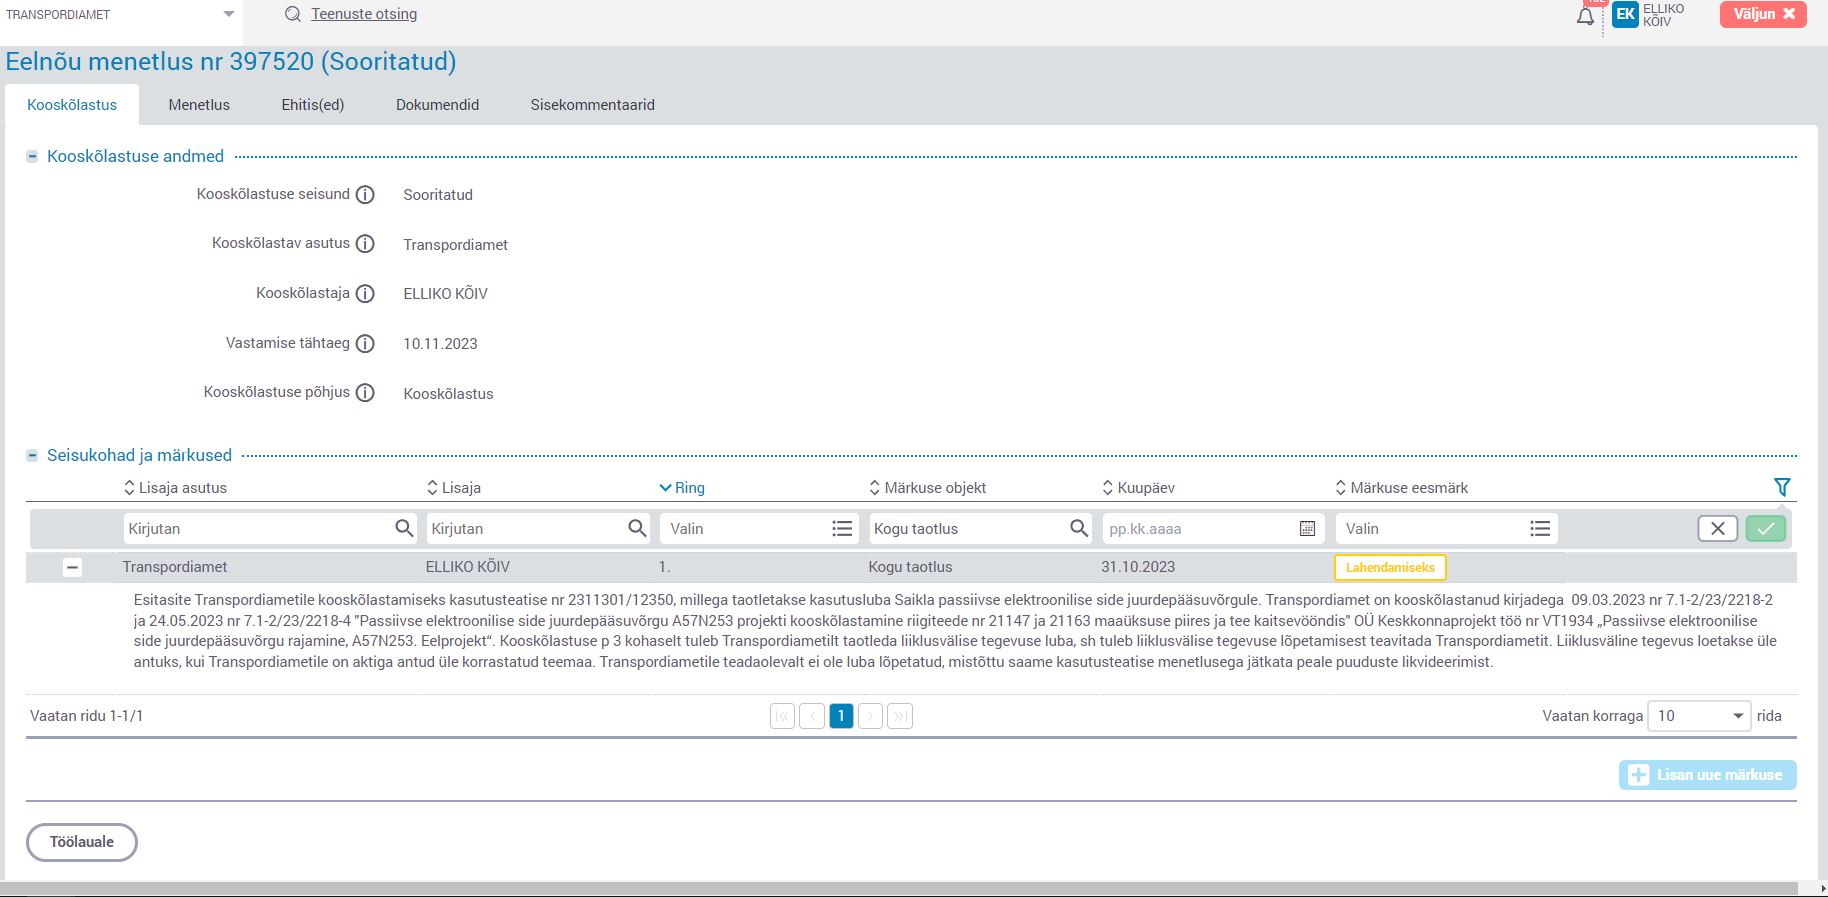Sort by Ring column
The width and height of the screenshot is (1828, 897).
pos(682,488)
